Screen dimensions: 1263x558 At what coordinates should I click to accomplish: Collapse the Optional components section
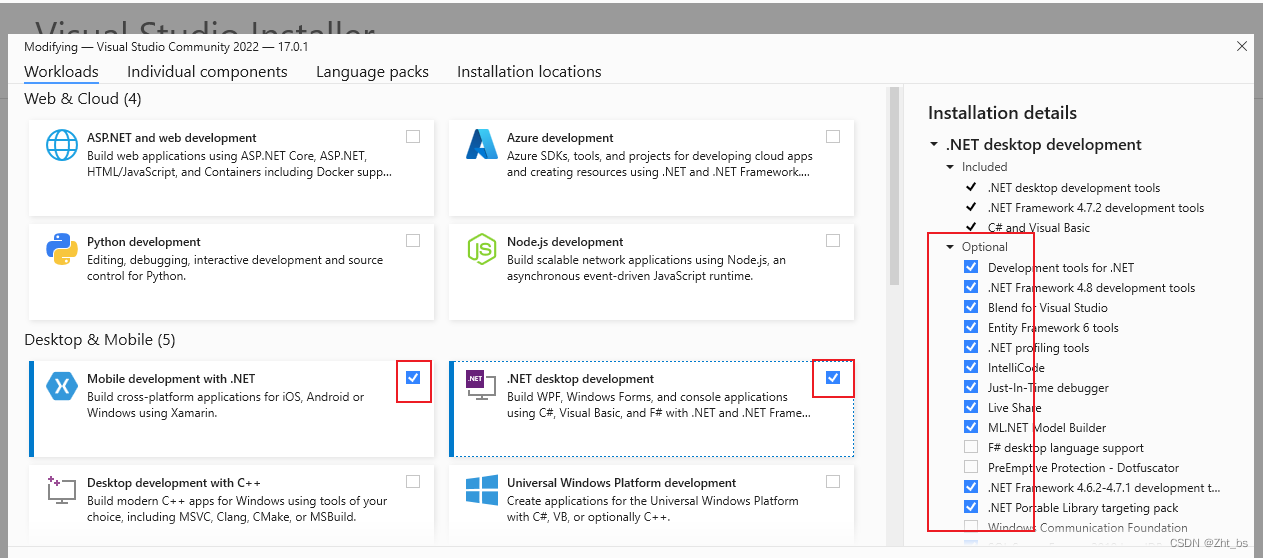(x=951, y=247)
